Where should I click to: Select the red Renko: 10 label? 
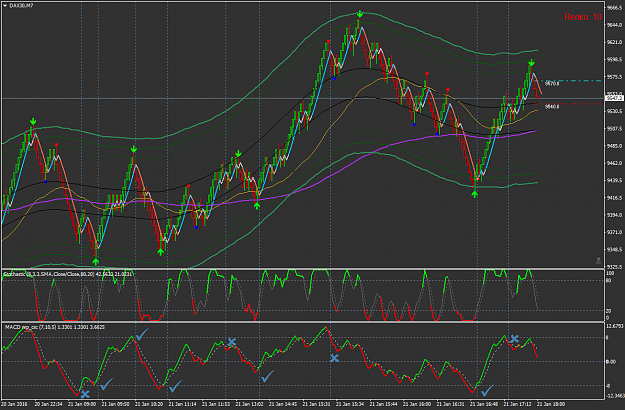[583, 17]
